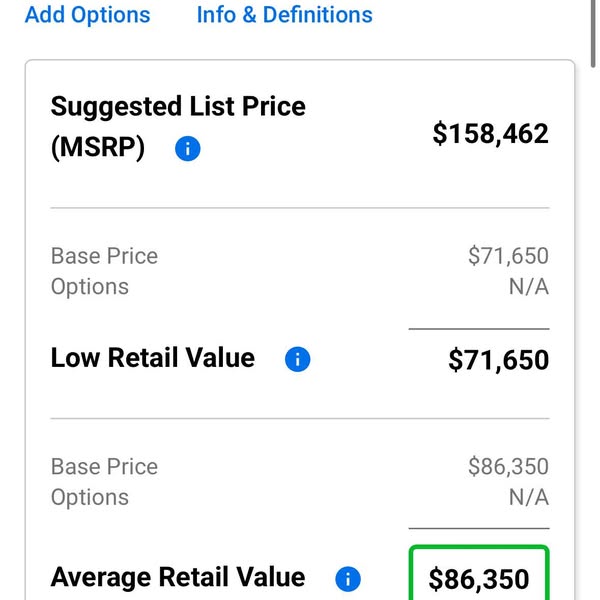This screenshot has width=600, height=600.
Task: Click Options label in the Low Retail section
Action: pos(90,287)
